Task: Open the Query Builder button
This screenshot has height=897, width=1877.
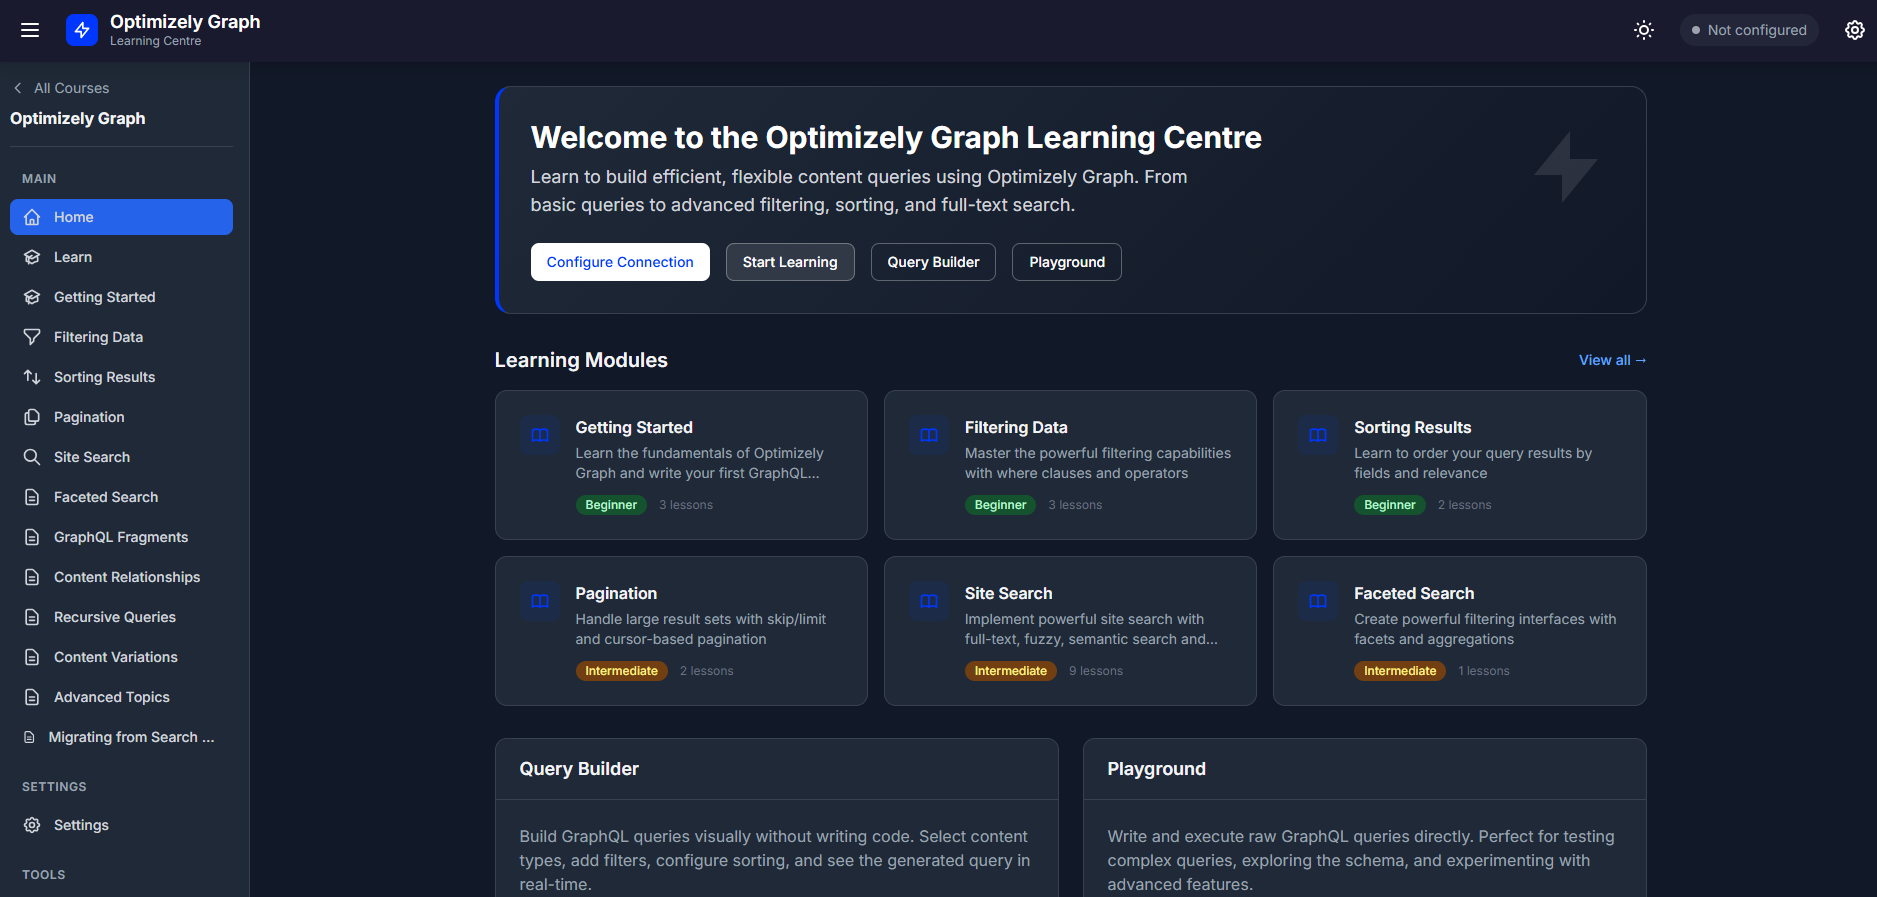Action: coord(932,262)
